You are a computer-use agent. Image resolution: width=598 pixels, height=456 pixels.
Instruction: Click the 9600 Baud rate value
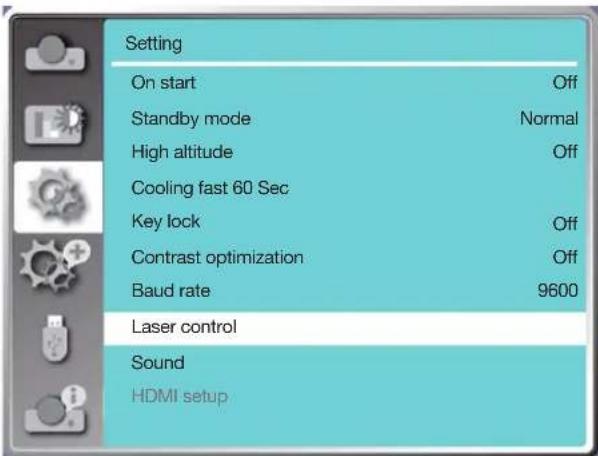pos(558,291)
